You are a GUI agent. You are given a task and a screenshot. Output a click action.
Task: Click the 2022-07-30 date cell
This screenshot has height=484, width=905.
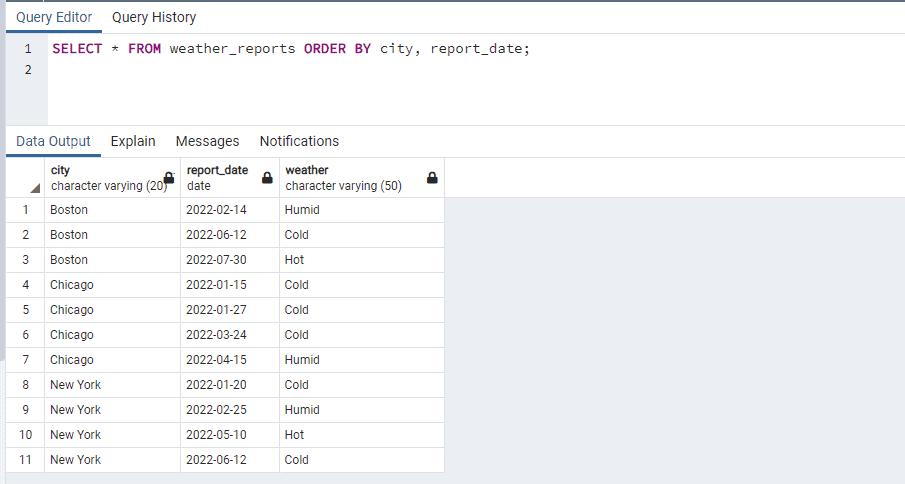pos(216,260)
